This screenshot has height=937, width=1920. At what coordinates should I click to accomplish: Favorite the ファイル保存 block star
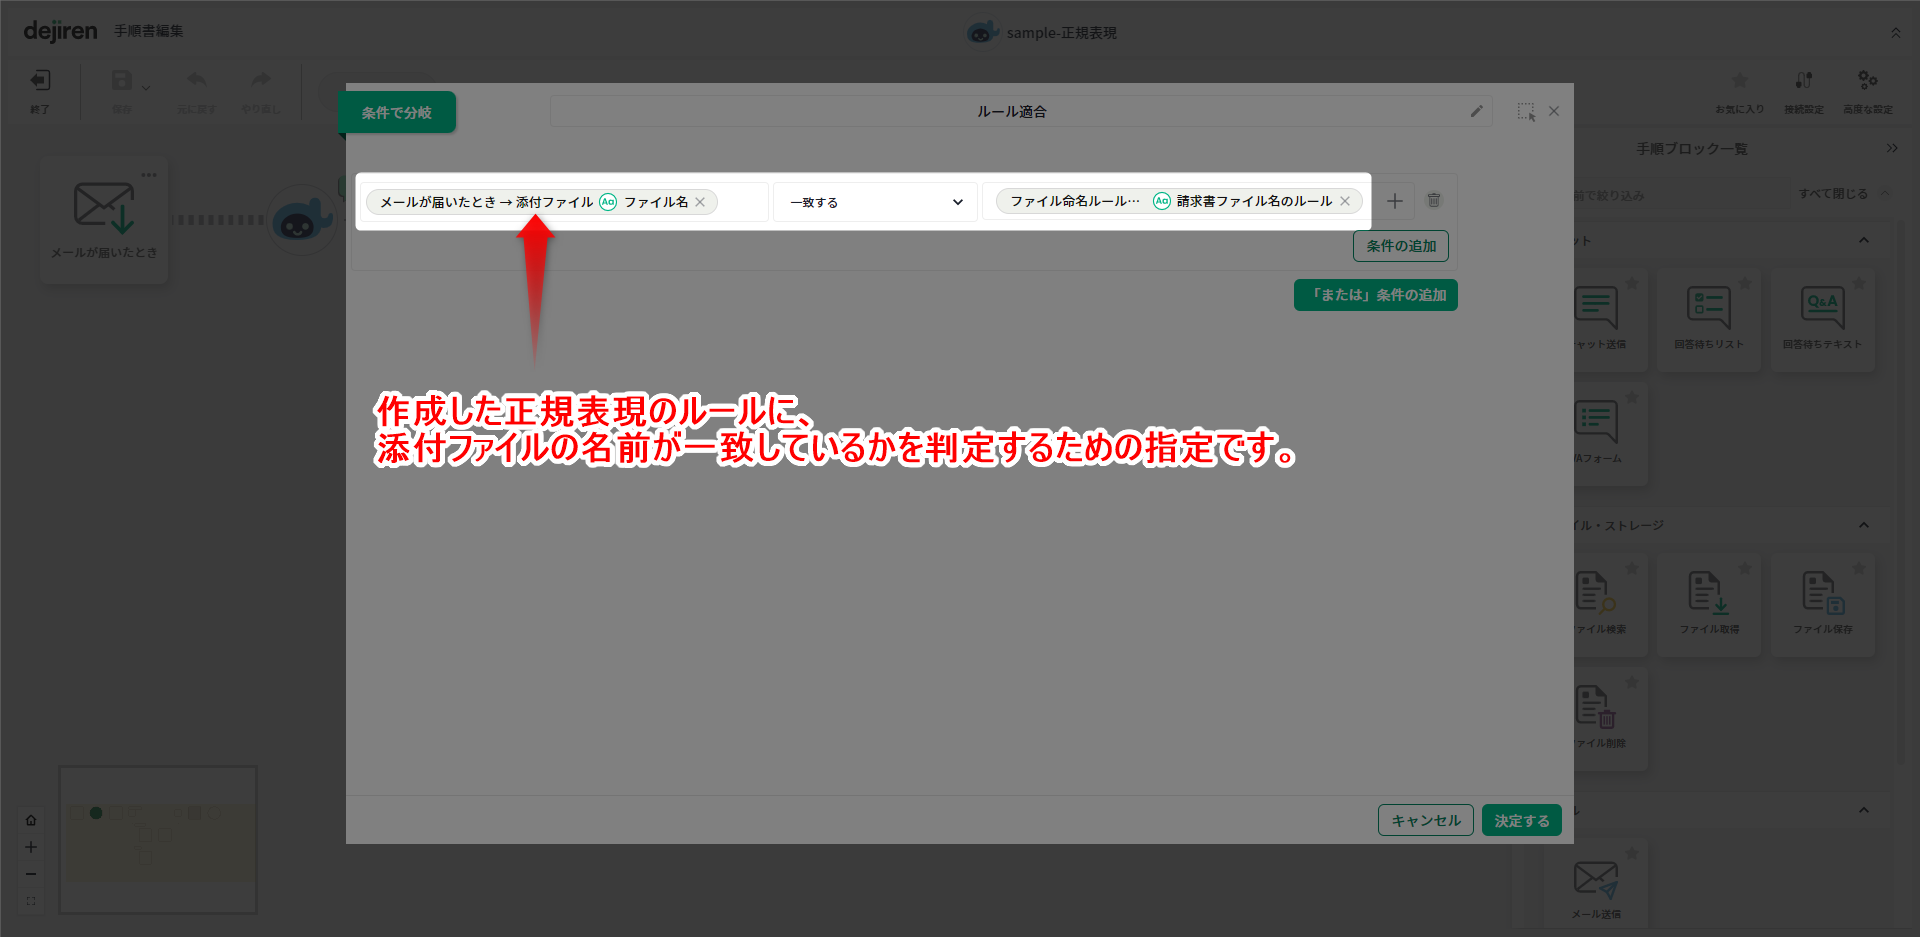1859,568
